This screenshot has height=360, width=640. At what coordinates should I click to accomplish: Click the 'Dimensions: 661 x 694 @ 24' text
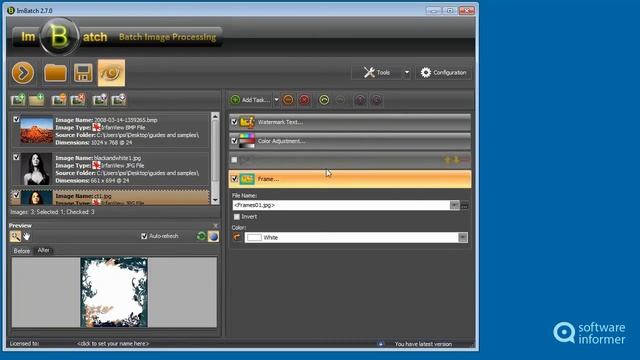(x=92, y=180)
